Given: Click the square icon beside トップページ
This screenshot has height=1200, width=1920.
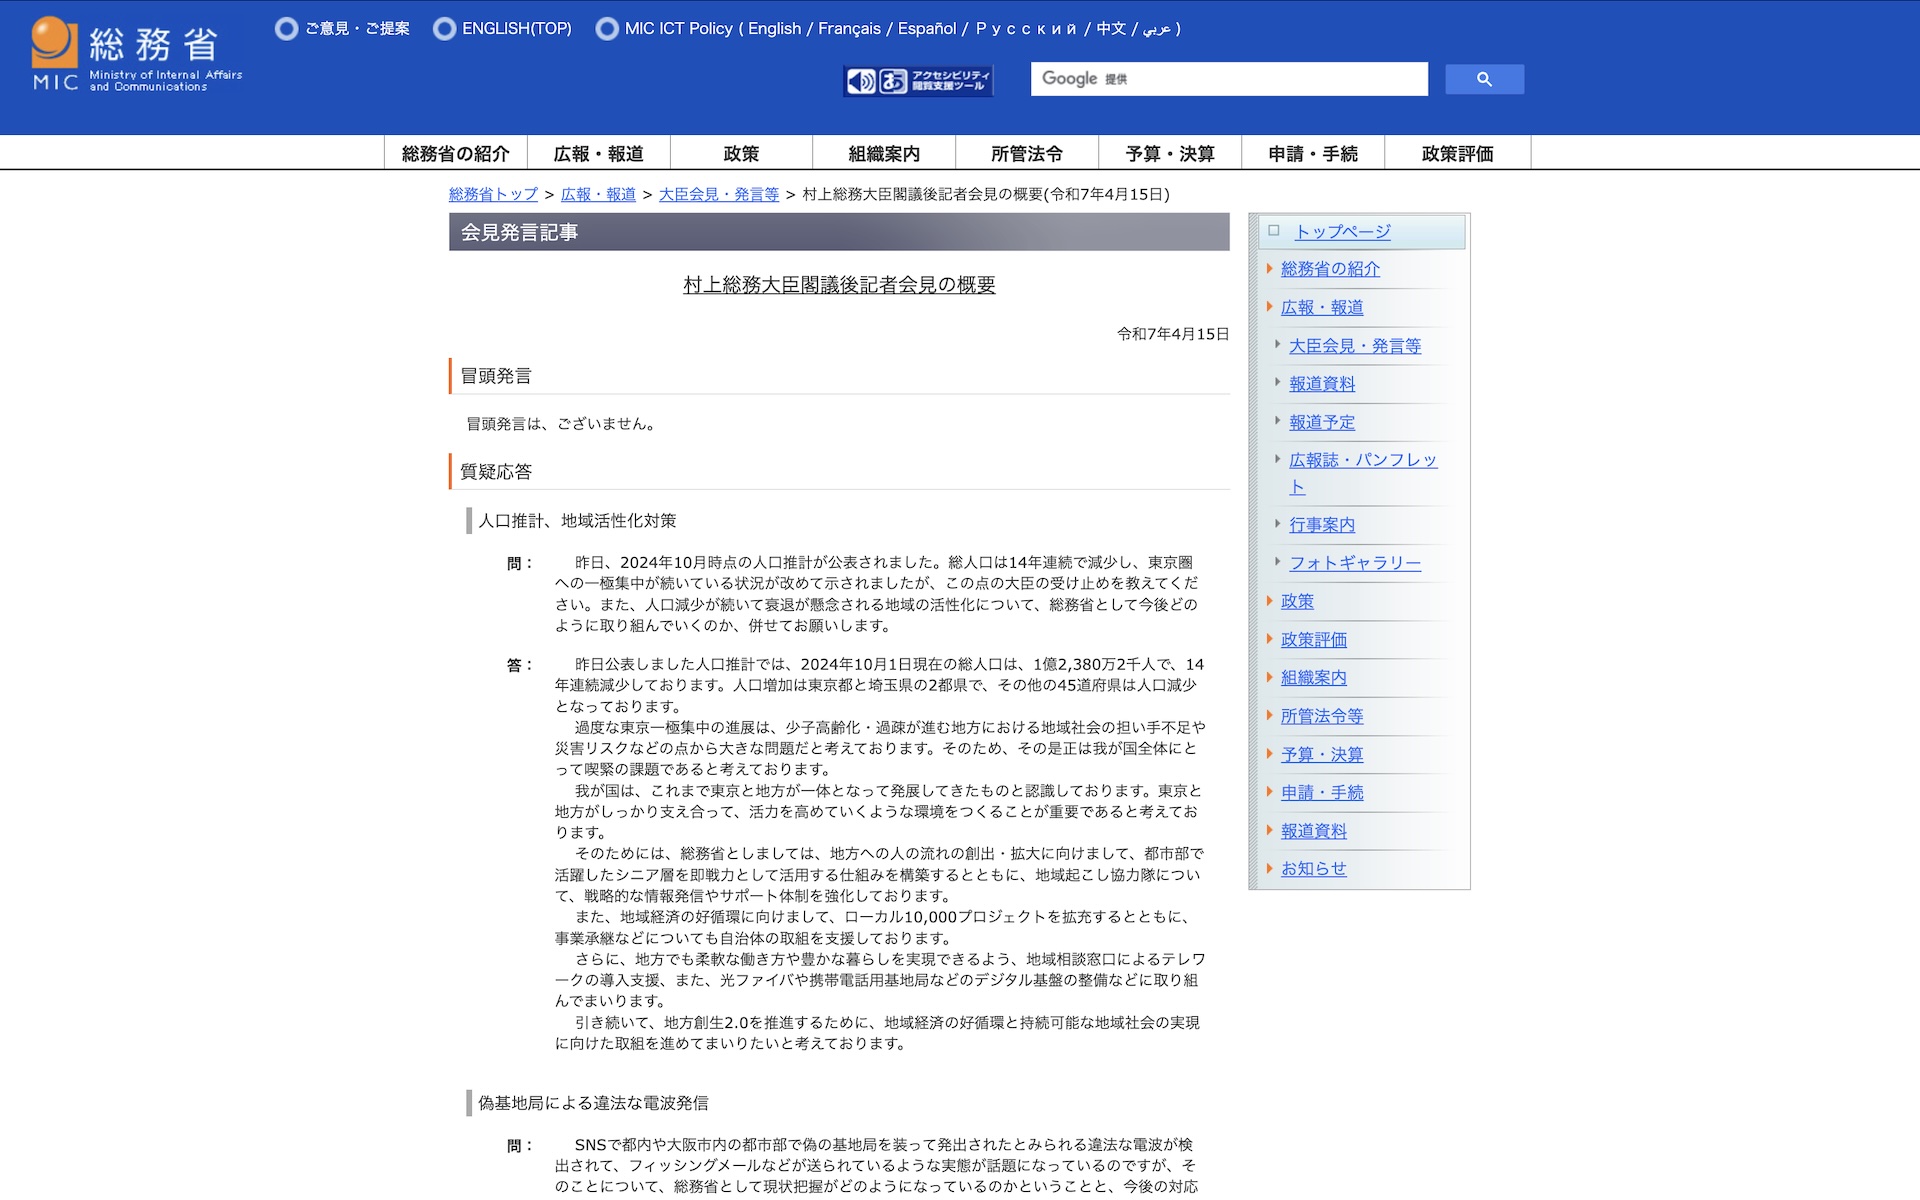Looking at the screenshot, I should tap(1273, 231).
